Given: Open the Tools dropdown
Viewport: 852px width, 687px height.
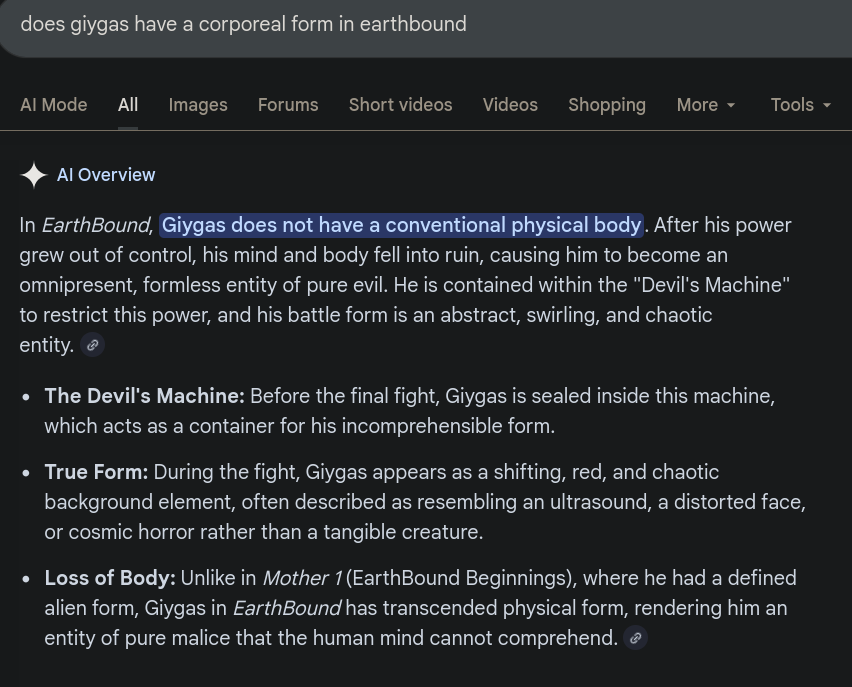Looking at the screenshot, I should pos(800,105).
